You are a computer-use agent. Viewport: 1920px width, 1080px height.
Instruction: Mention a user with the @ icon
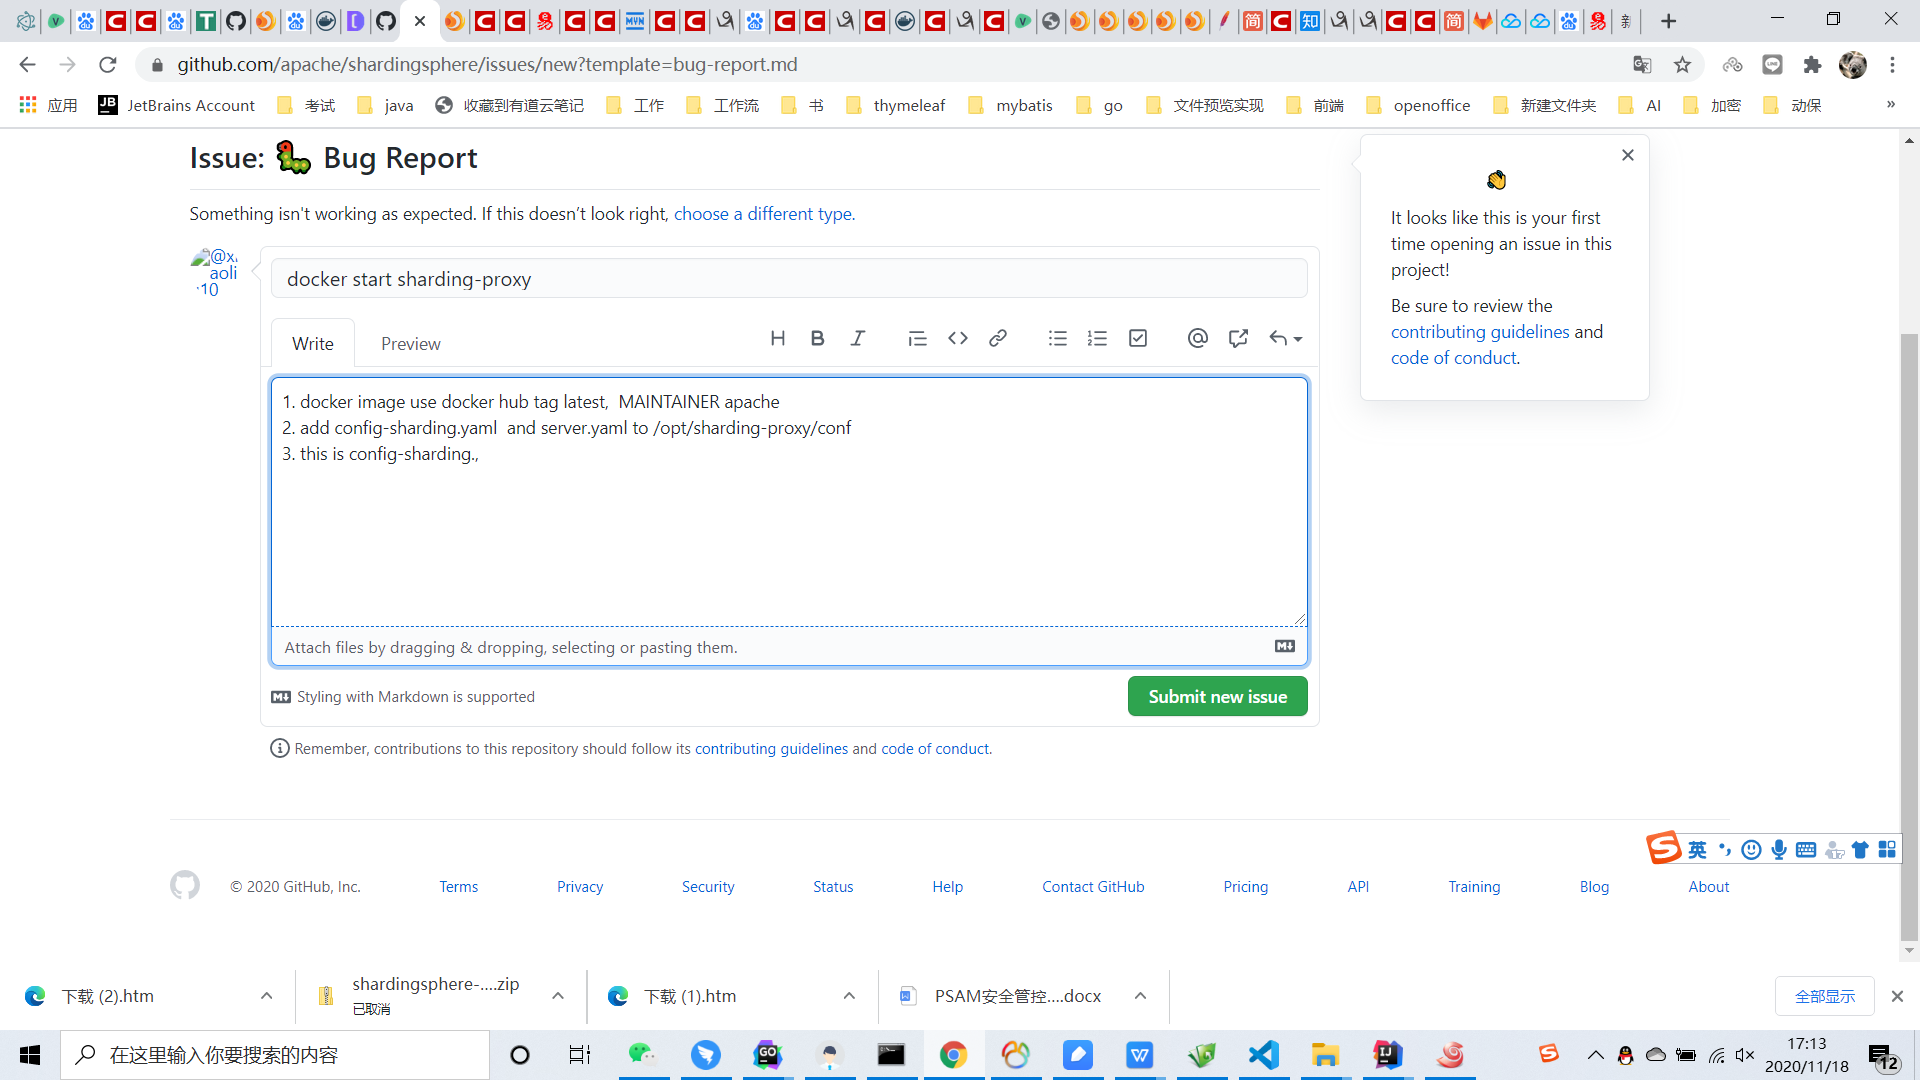(x=1197, y=338)
